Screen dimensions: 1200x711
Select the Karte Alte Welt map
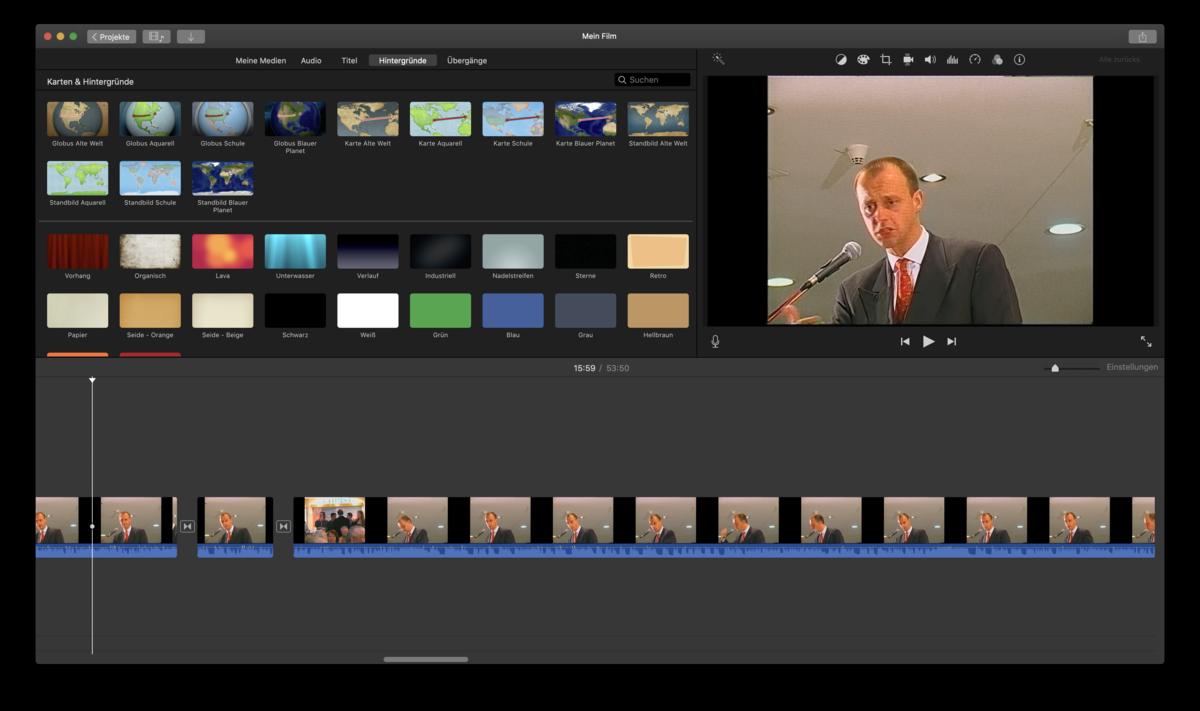368,119
